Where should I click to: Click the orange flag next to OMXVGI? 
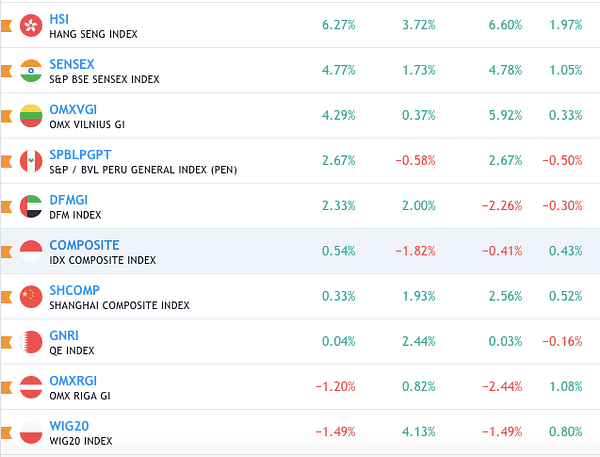coord(7,116)
